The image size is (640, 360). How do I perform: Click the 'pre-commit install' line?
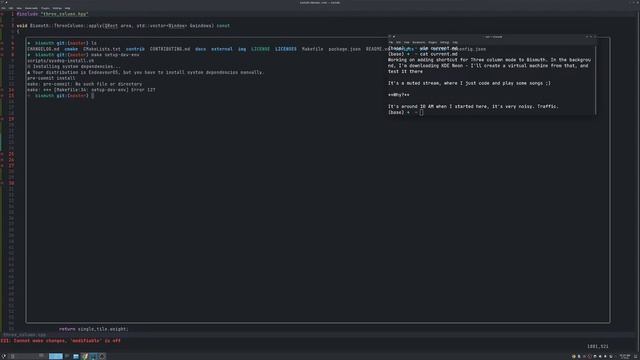pos(51,78)
